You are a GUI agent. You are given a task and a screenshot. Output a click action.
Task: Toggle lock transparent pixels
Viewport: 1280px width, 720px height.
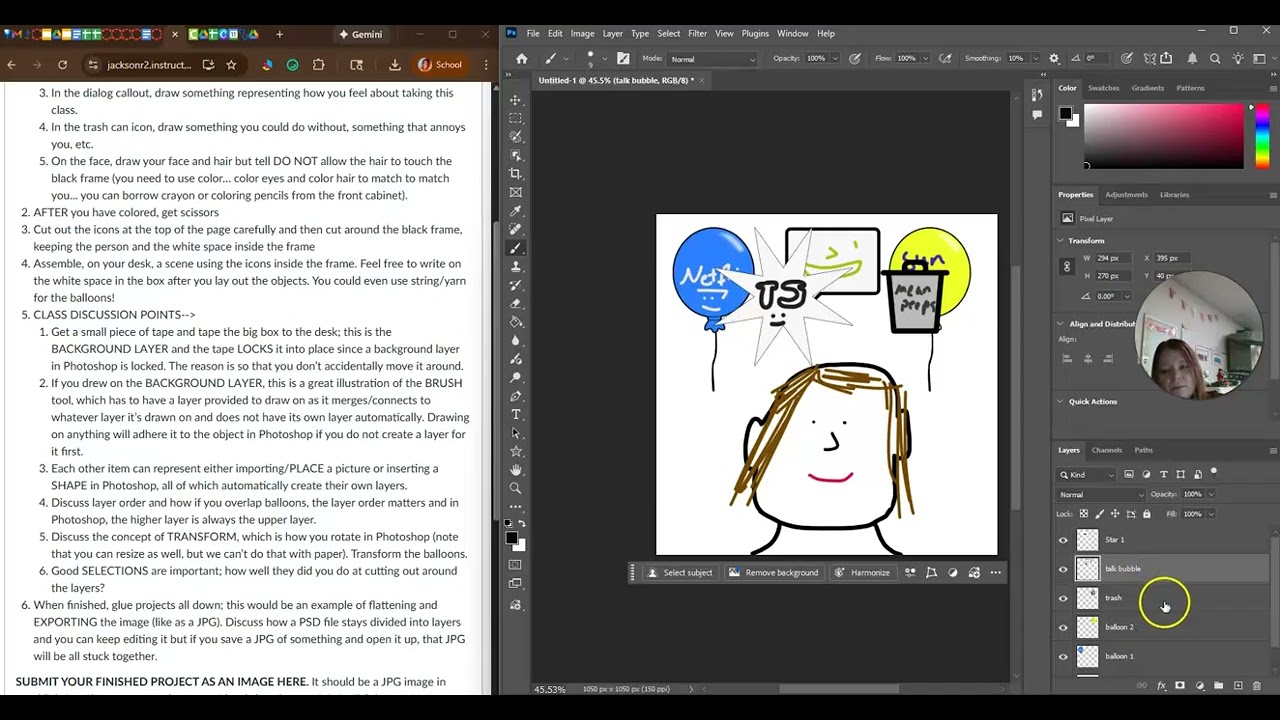[x=1086, y=514]
